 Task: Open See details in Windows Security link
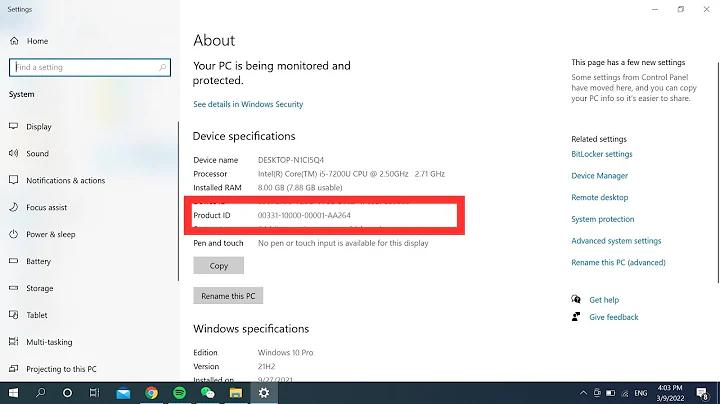tap(248, 104)
